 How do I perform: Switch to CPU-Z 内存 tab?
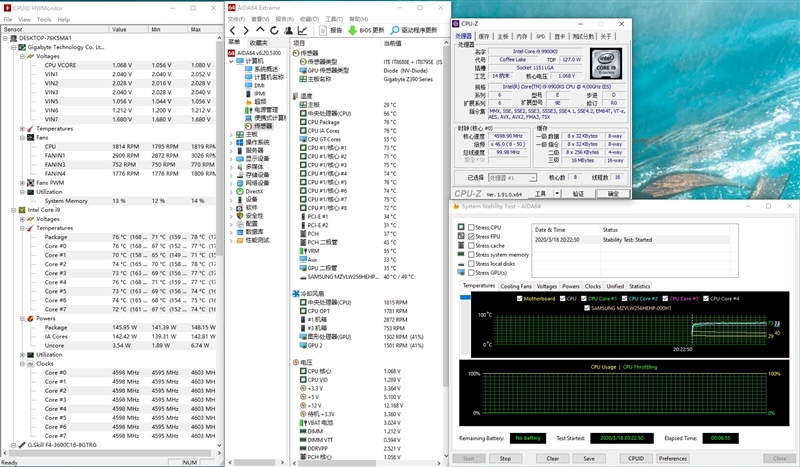point(521,36)
